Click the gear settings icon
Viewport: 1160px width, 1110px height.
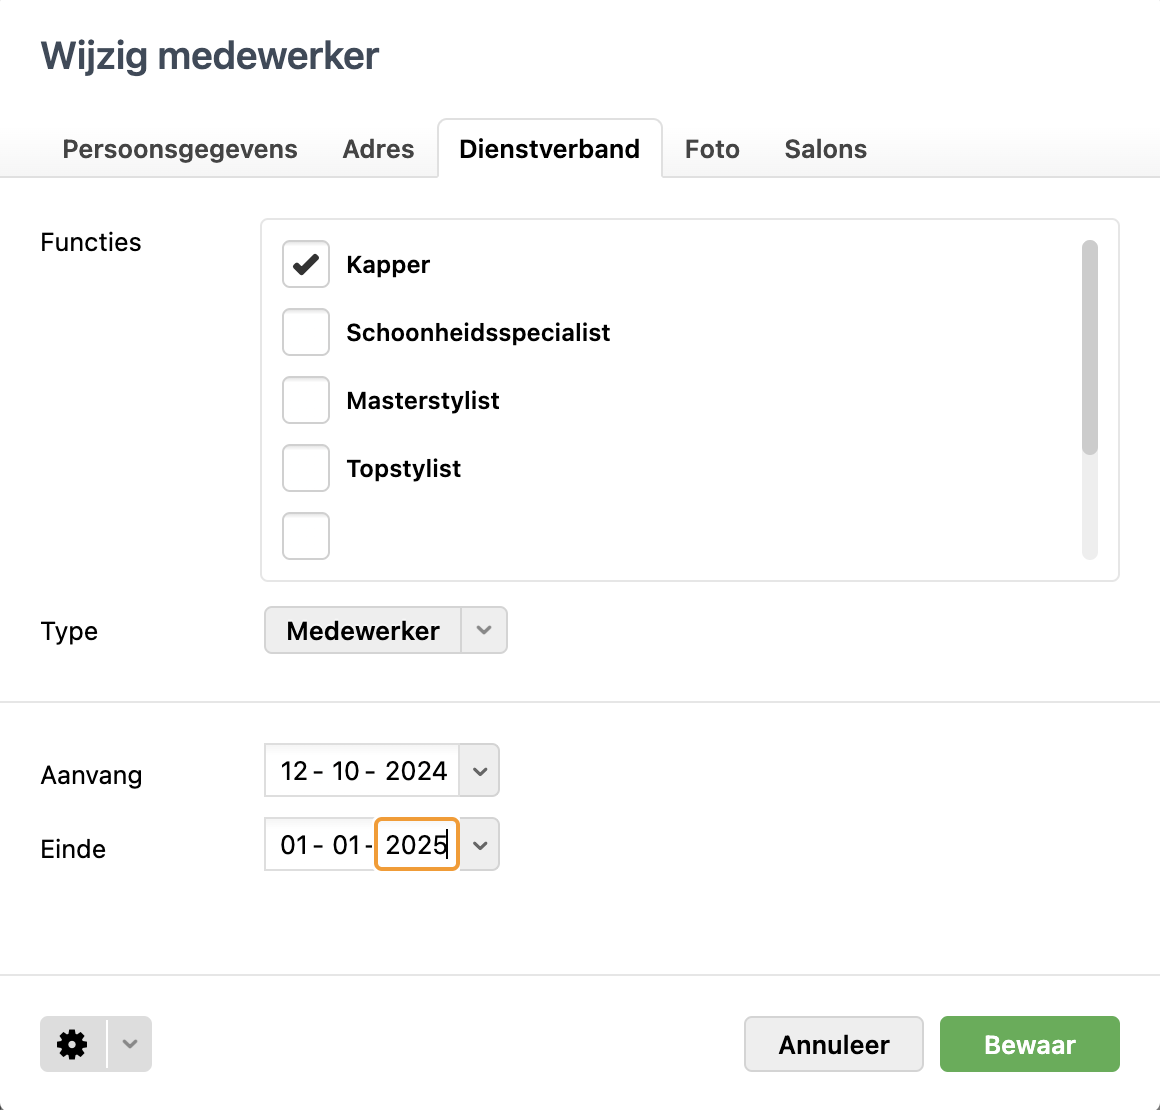pos(73,1044)
